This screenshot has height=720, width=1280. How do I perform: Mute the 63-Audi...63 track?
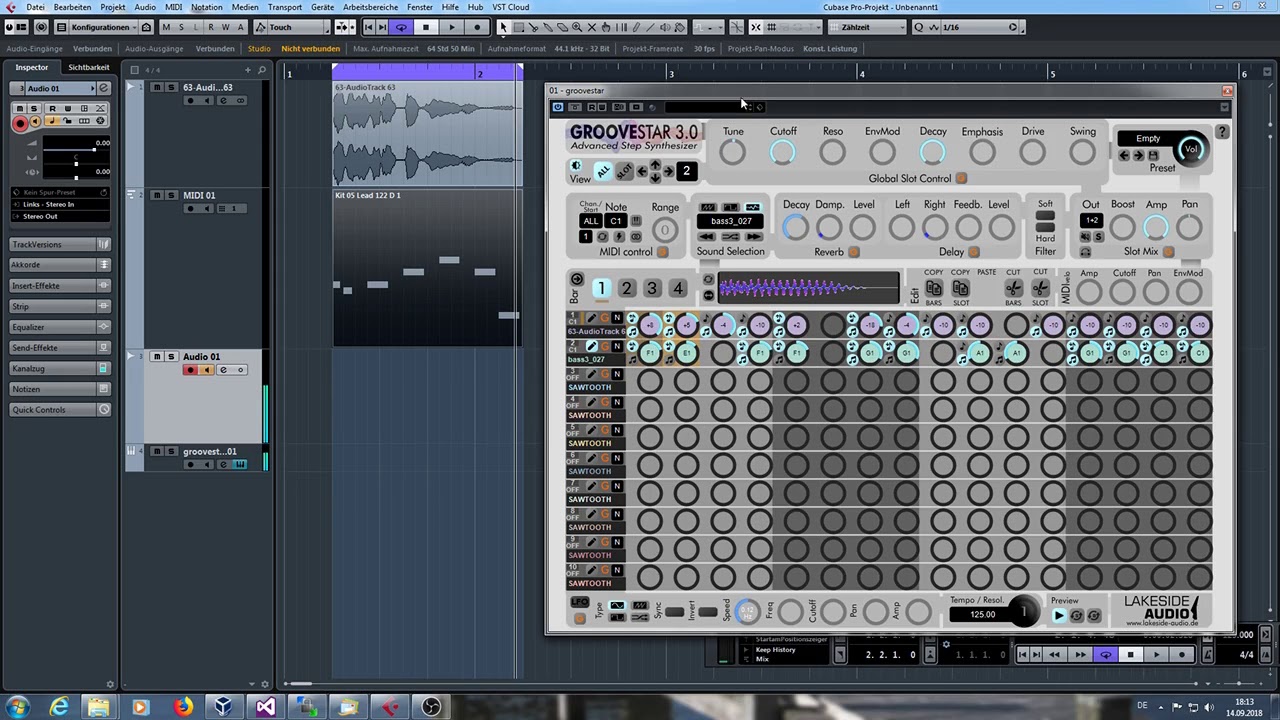157,87
